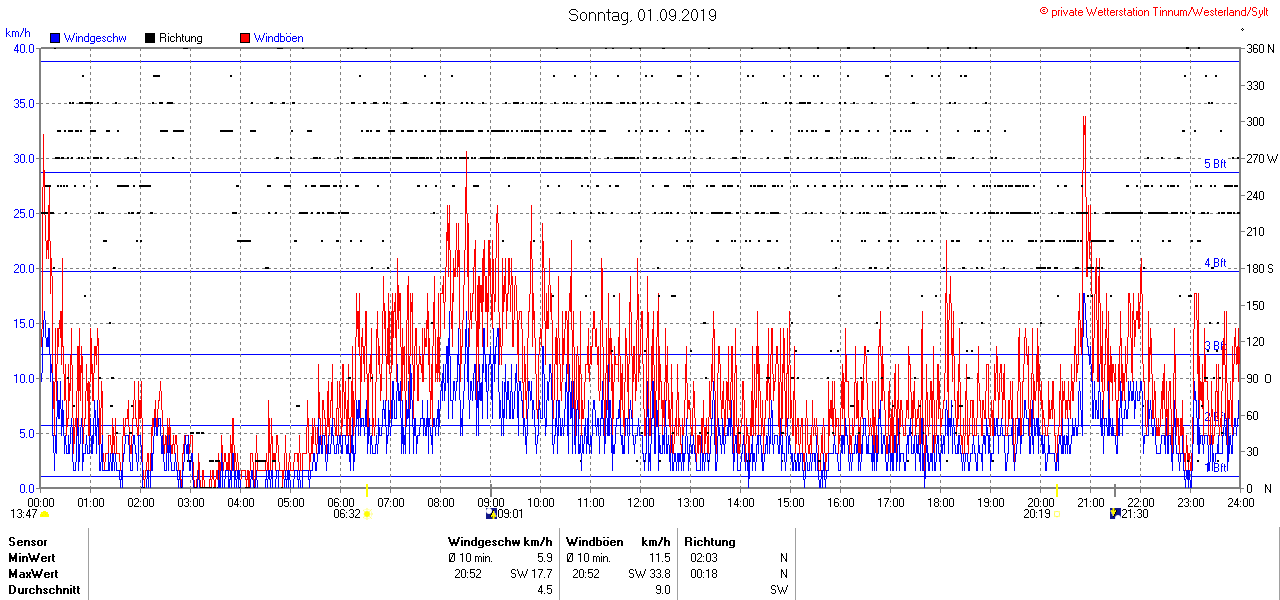Click the moon icon beside 09:01
Viewport: 1280px width, 600px height.
(491, 514)
